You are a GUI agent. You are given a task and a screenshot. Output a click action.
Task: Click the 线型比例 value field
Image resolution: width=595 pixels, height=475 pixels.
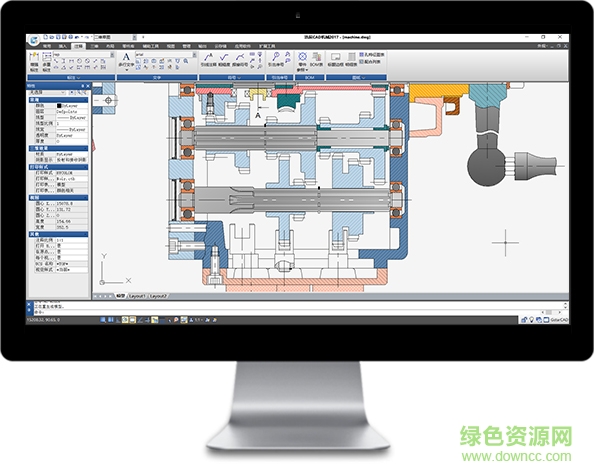[72, 123]
